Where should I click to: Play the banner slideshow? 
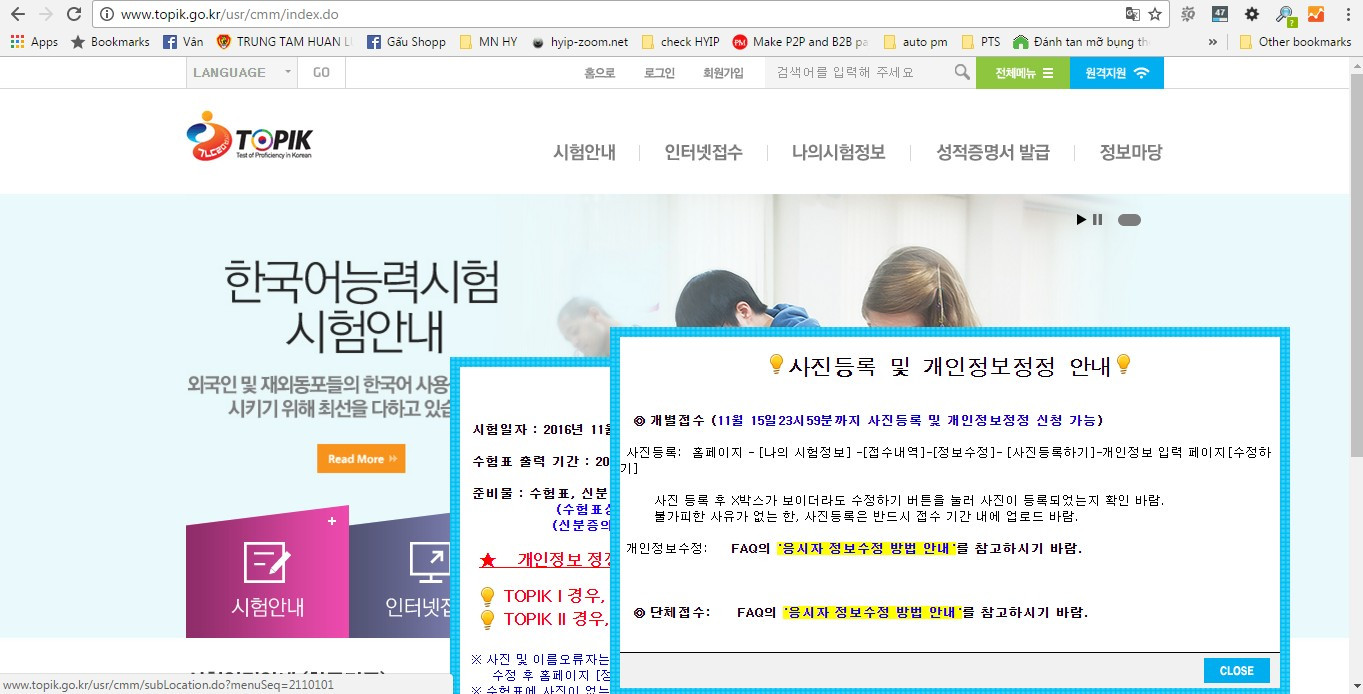[x=1081, y=220]
